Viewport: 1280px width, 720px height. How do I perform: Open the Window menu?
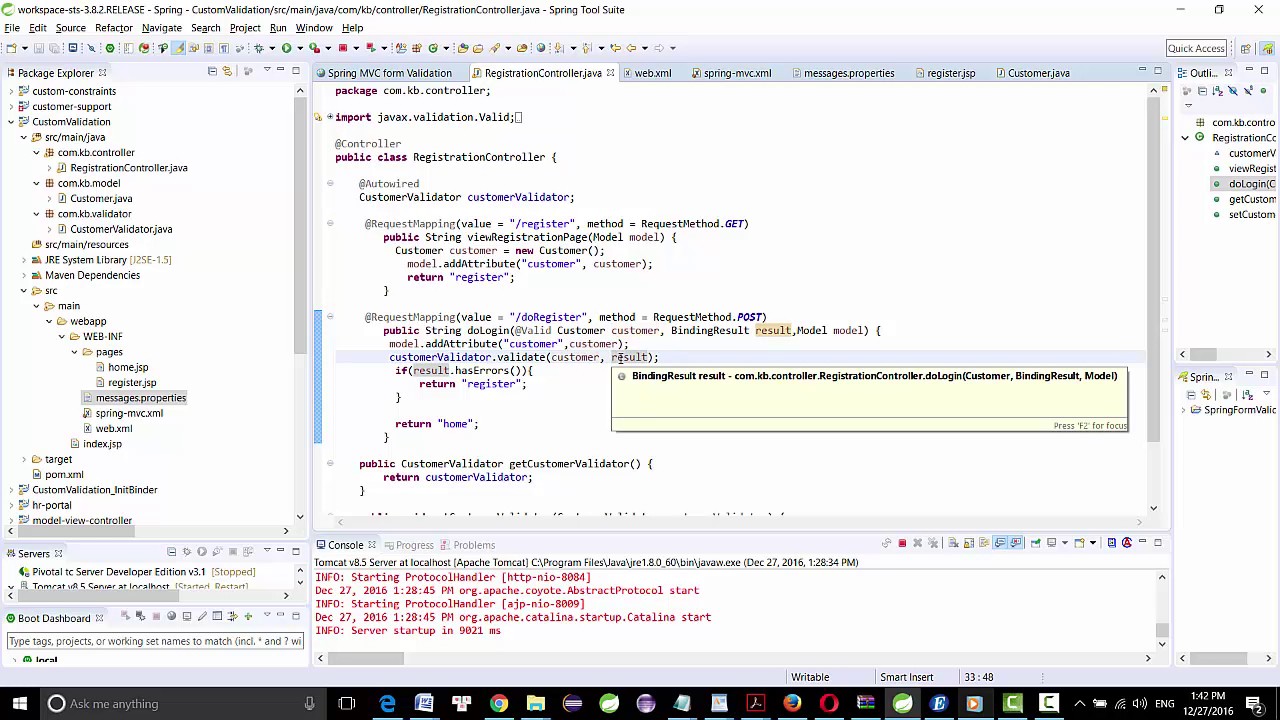(x=313, y=28)
